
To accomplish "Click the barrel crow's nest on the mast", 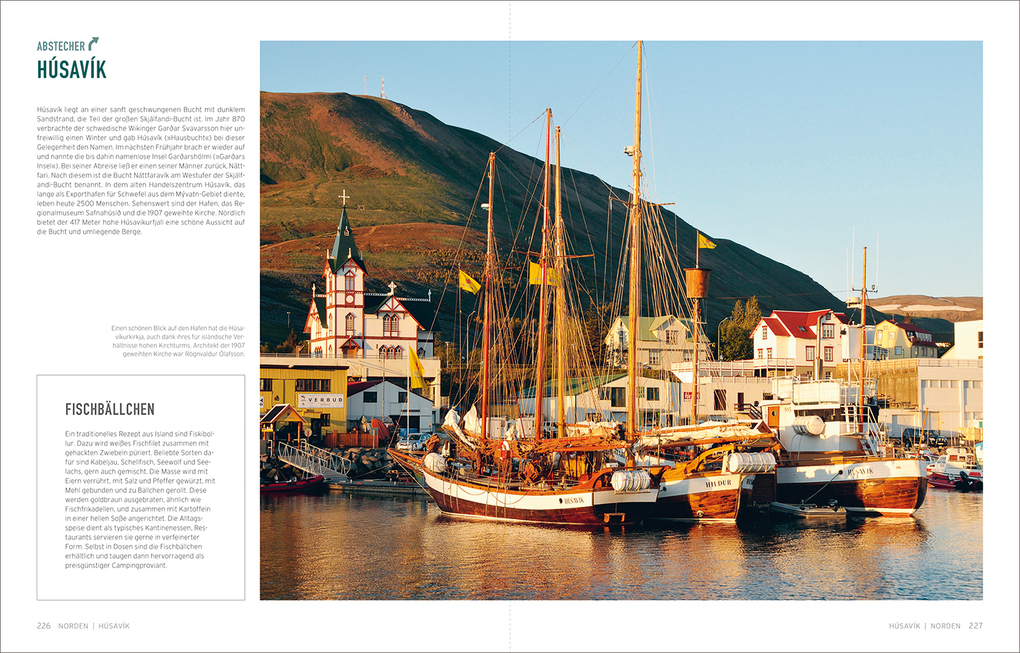I will 697,283.
